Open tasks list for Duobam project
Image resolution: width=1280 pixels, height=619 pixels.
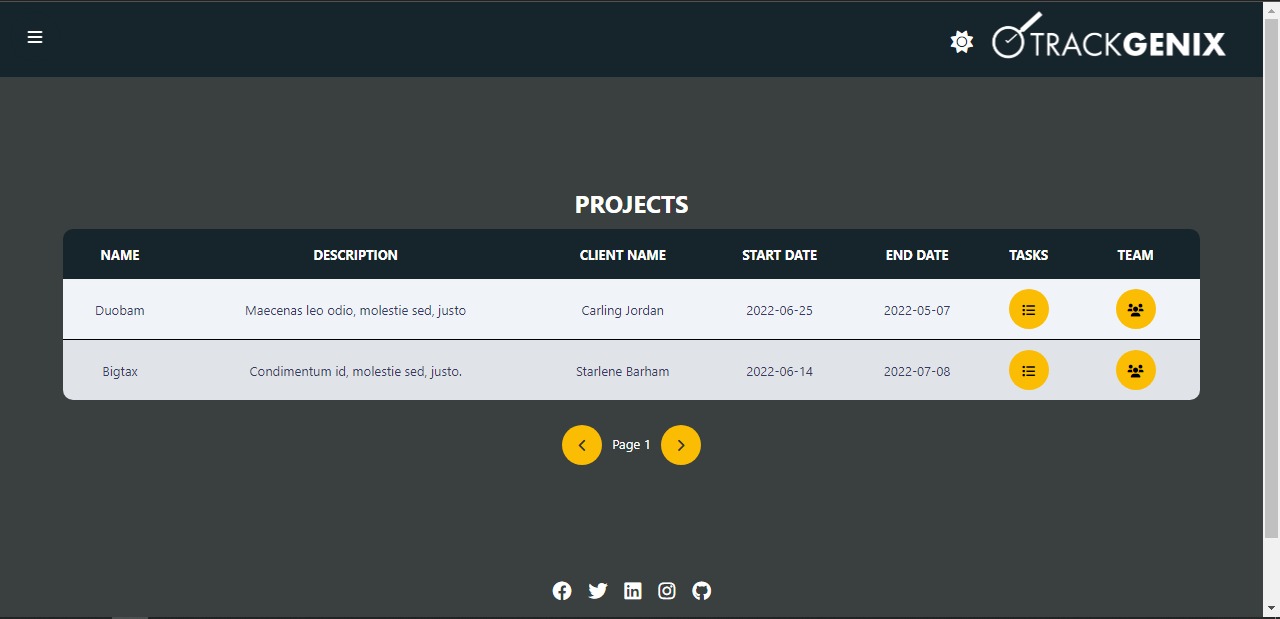pyautogui.click(x=1028, y=310)
